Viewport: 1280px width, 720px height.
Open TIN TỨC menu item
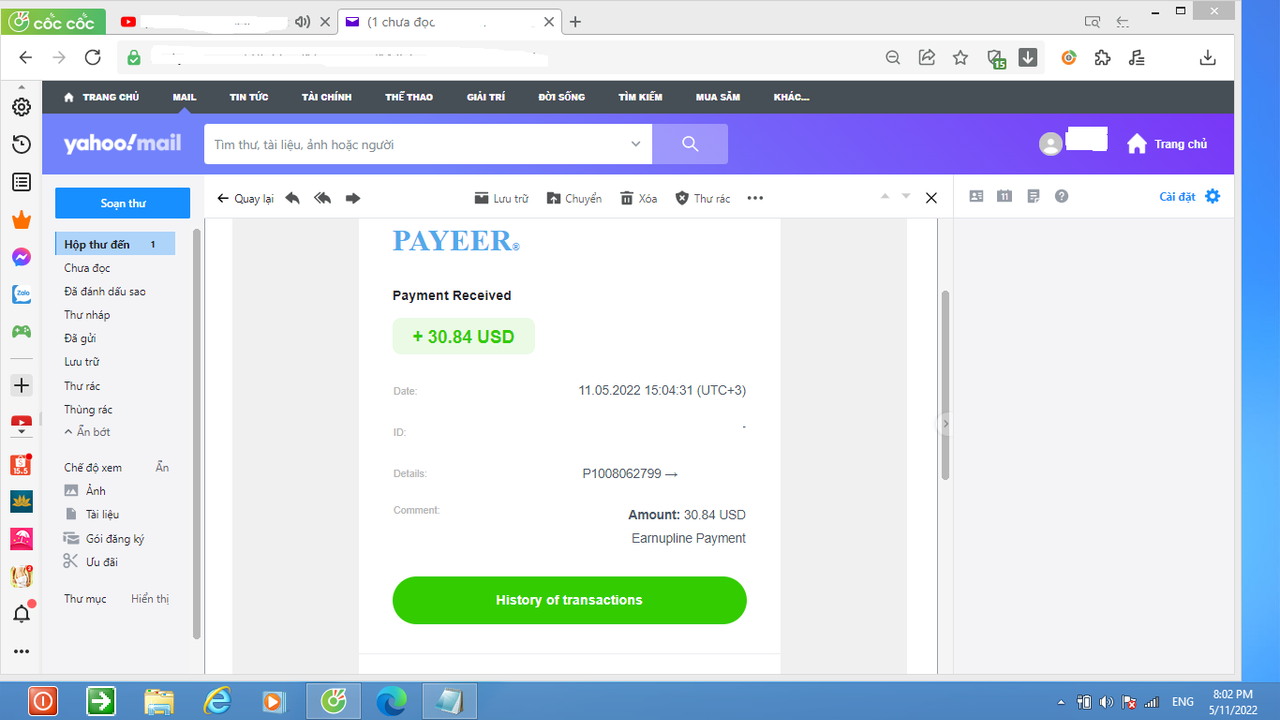[249, 97]
